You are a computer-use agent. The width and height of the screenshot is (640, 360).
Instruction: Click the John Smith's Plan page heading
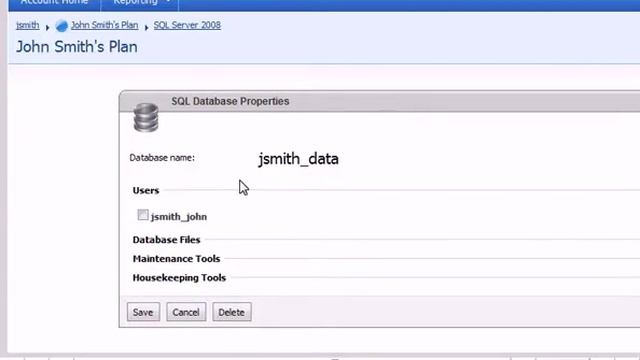(77, 47)
